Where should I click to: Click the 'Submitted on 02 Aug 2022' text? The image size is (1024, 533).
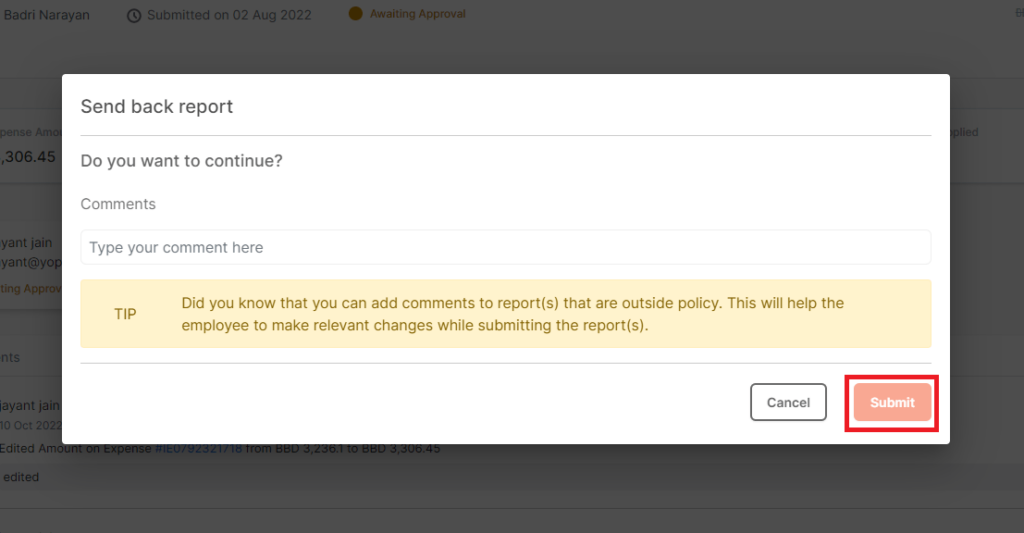[229, 15]
